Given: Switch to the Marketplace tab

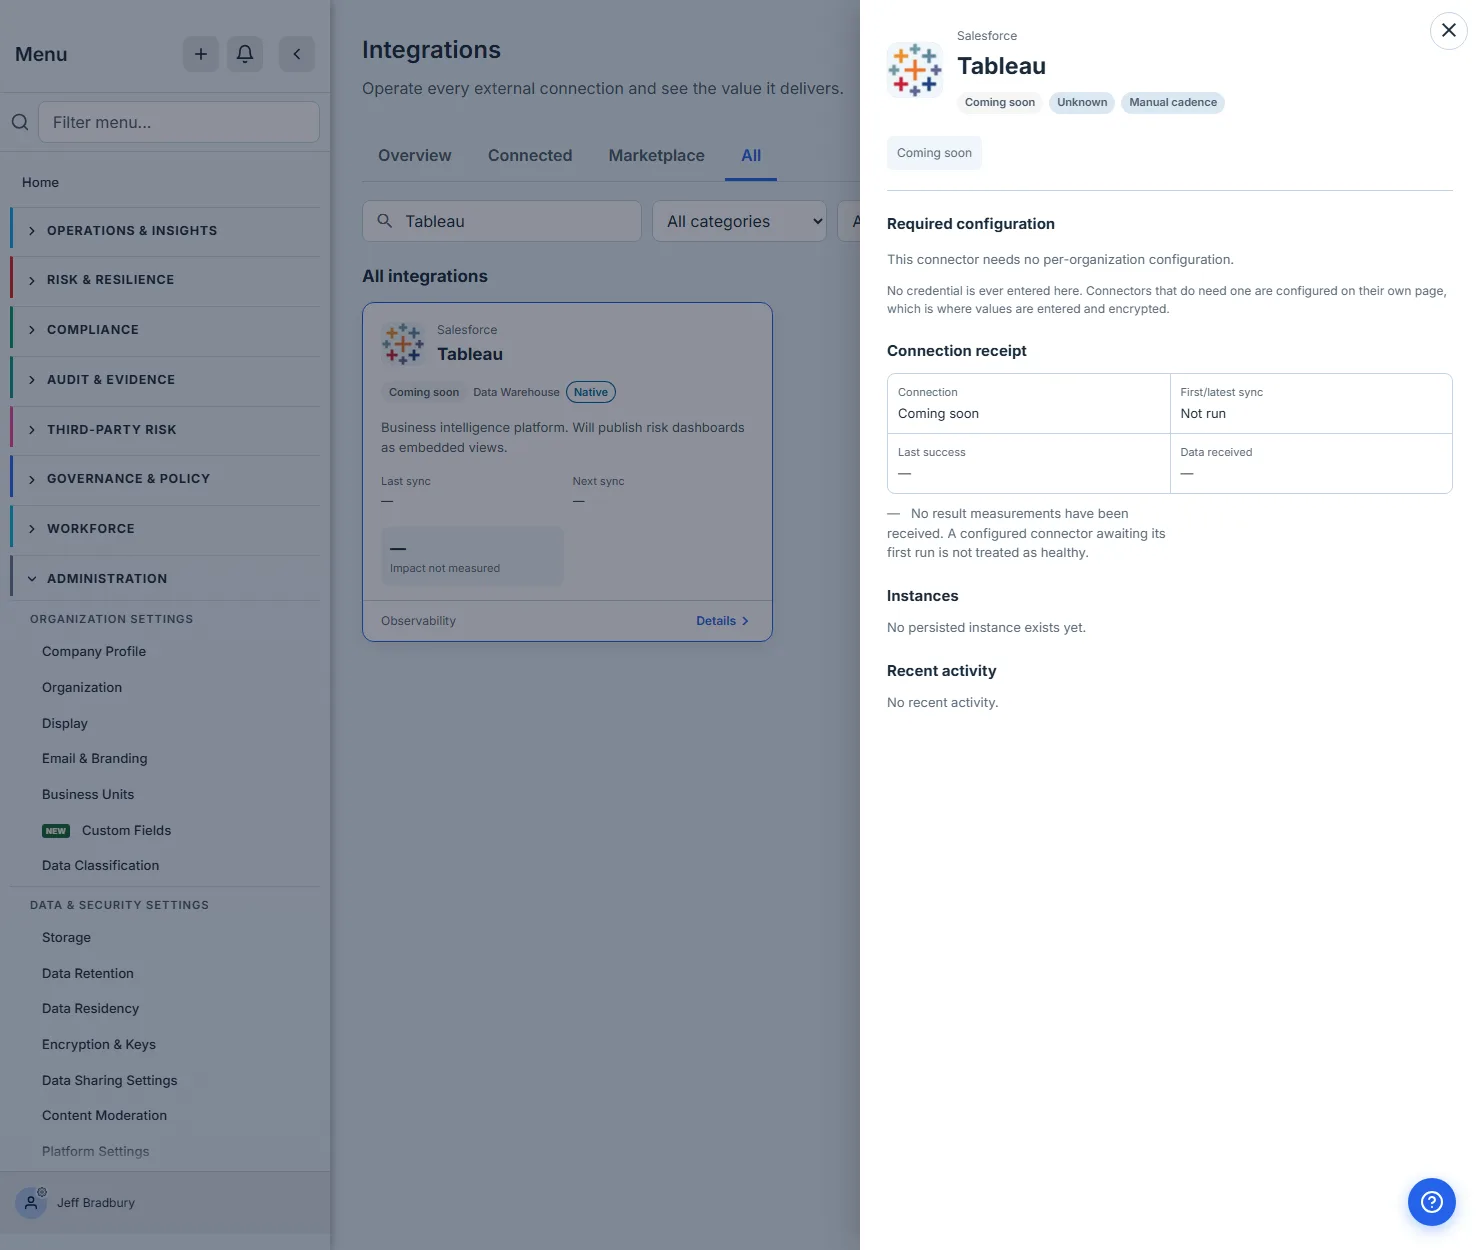Looking at the screenshot, I should click(x=656, y=156).
